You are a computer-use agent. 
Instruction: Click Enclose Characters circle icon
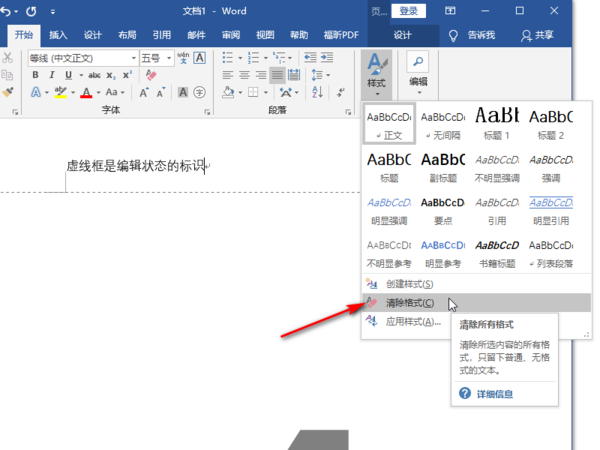[x=199, y=92]
